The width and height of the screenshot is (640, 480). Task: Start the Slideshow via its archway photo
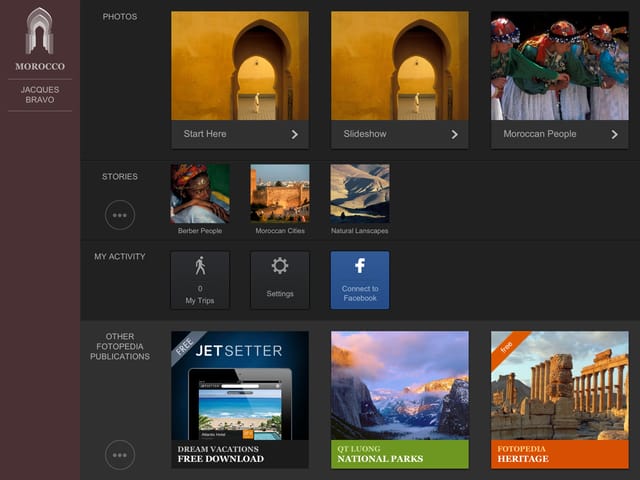(x=400, y=66)
